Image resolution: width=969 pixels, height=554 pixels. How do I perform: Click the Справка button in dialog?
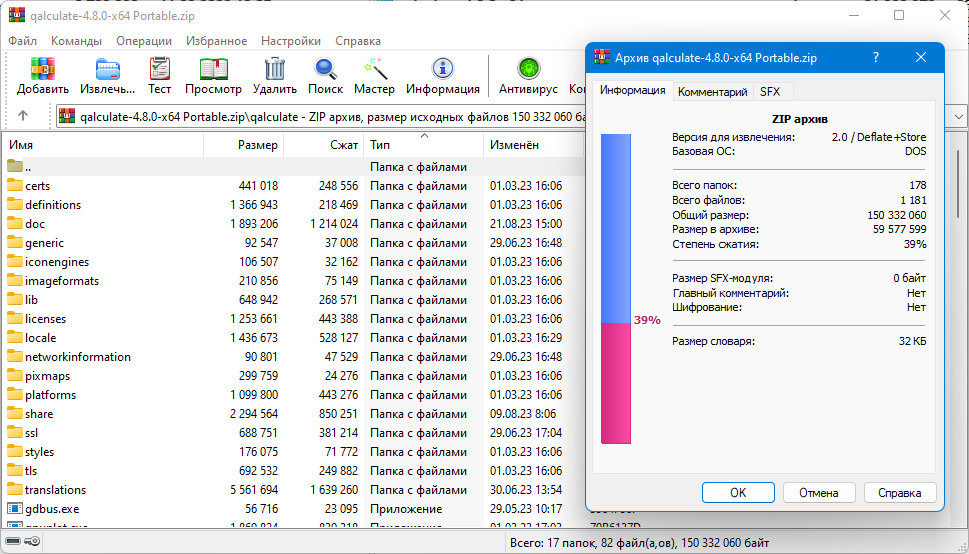tap(899, 492)
